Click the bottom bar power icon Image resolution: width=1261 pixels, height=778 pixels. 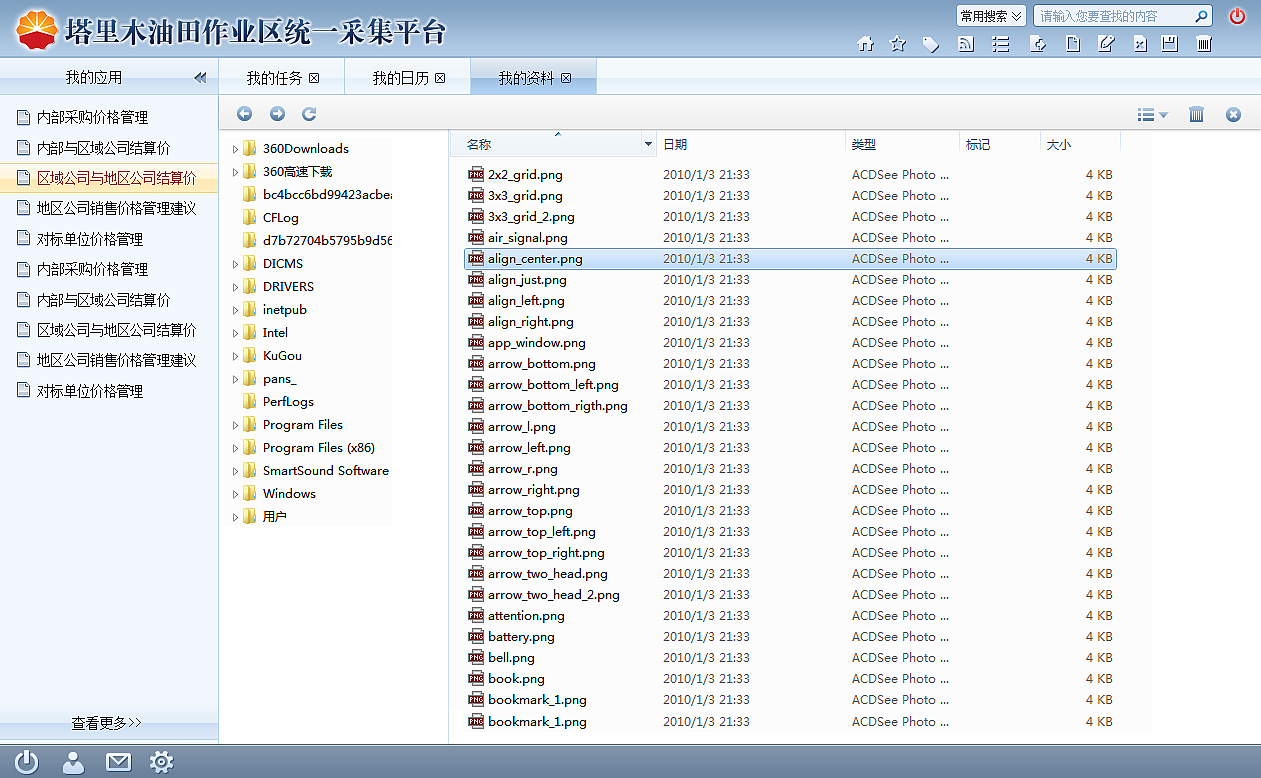[26, 762]
